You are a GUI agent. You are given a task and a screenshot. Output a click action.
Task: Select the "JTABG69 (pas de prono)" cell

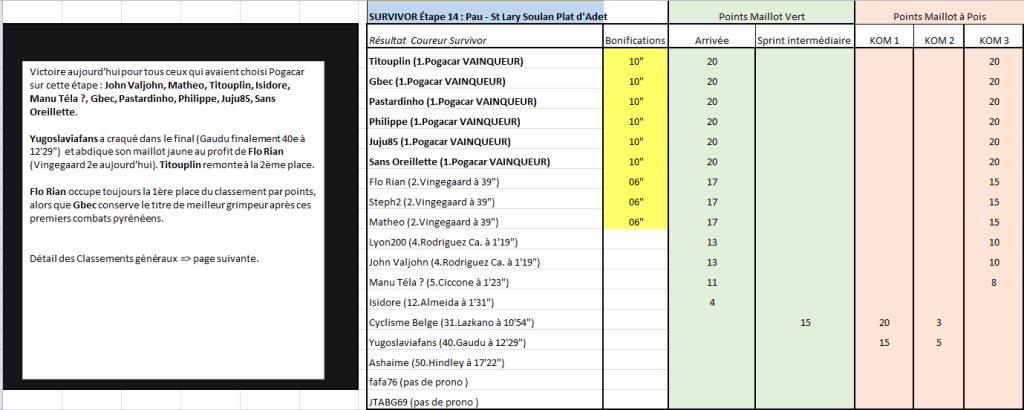483,402
